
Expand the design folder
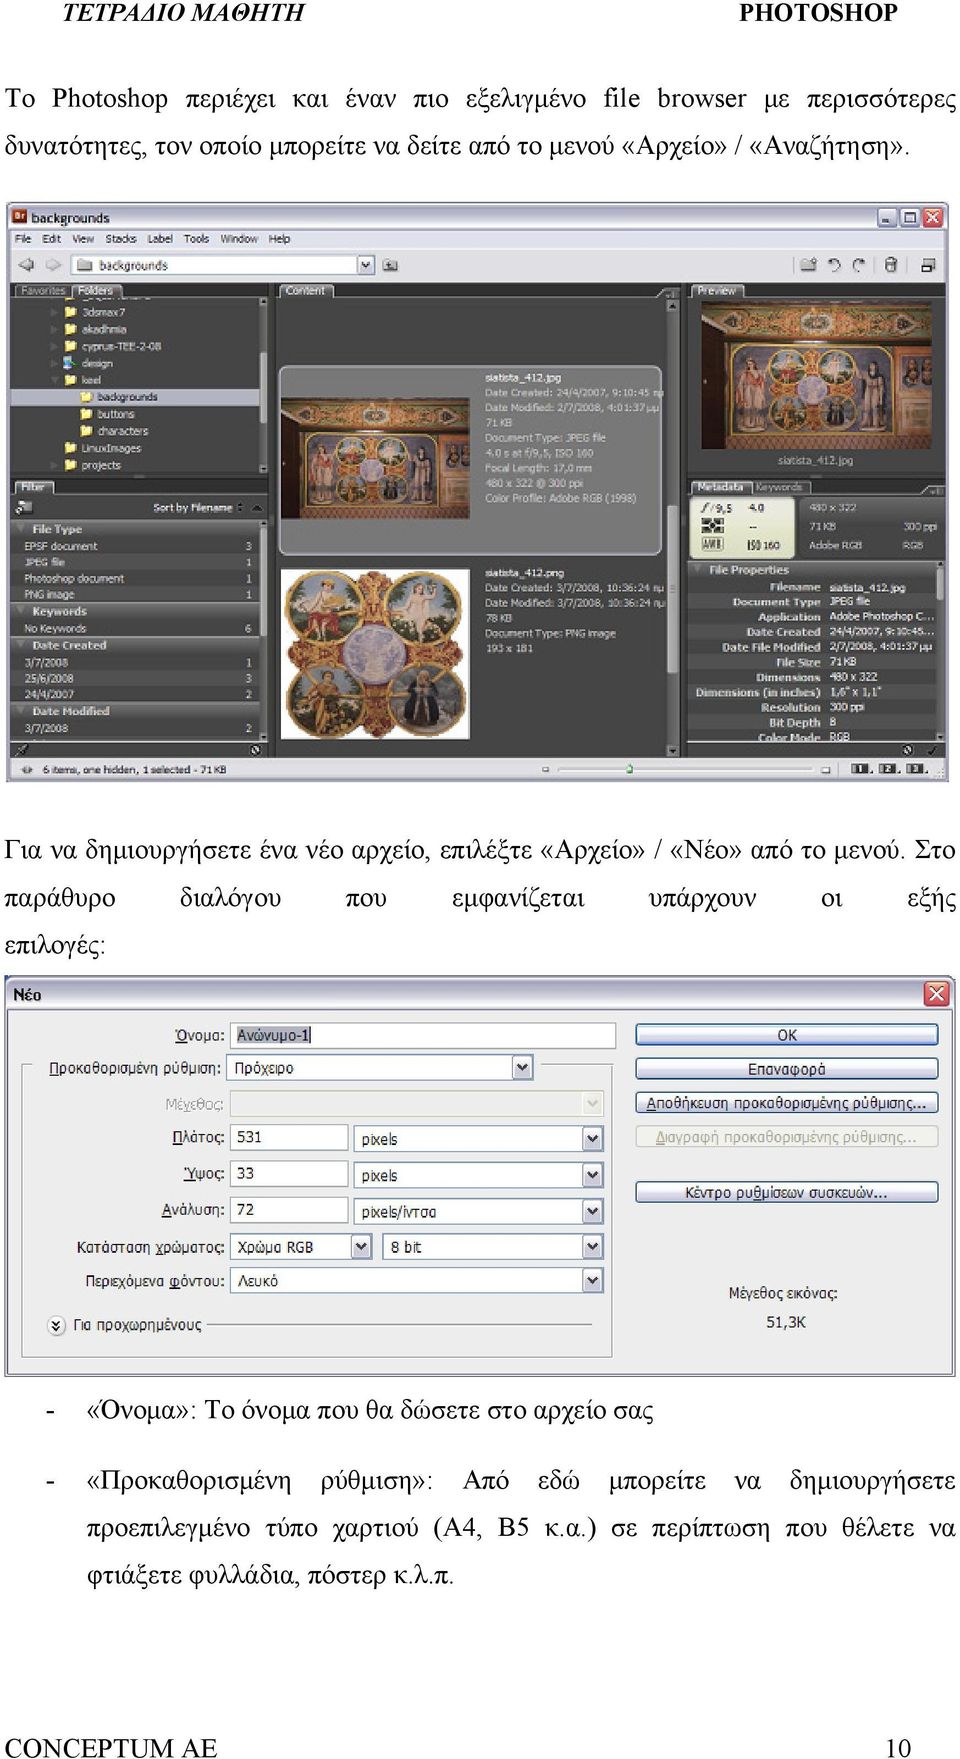54,363
